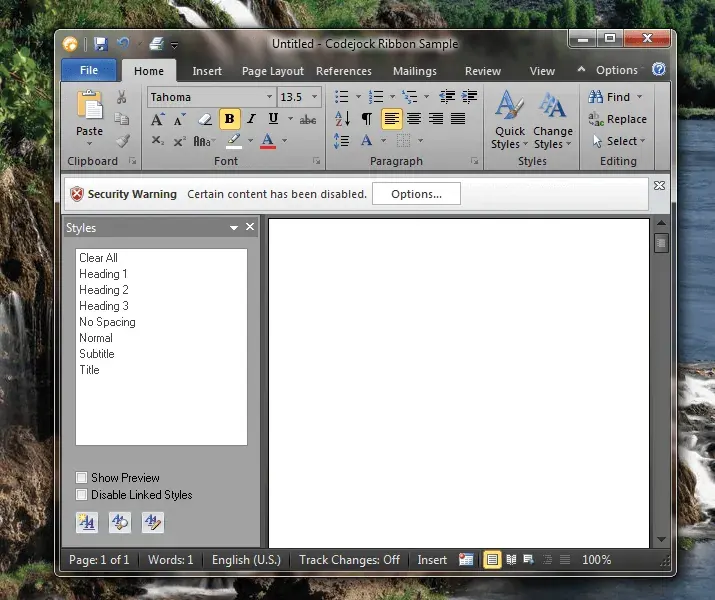Enable the Show Preview checkbox
The image size is (715, 600).
(82, 478)
